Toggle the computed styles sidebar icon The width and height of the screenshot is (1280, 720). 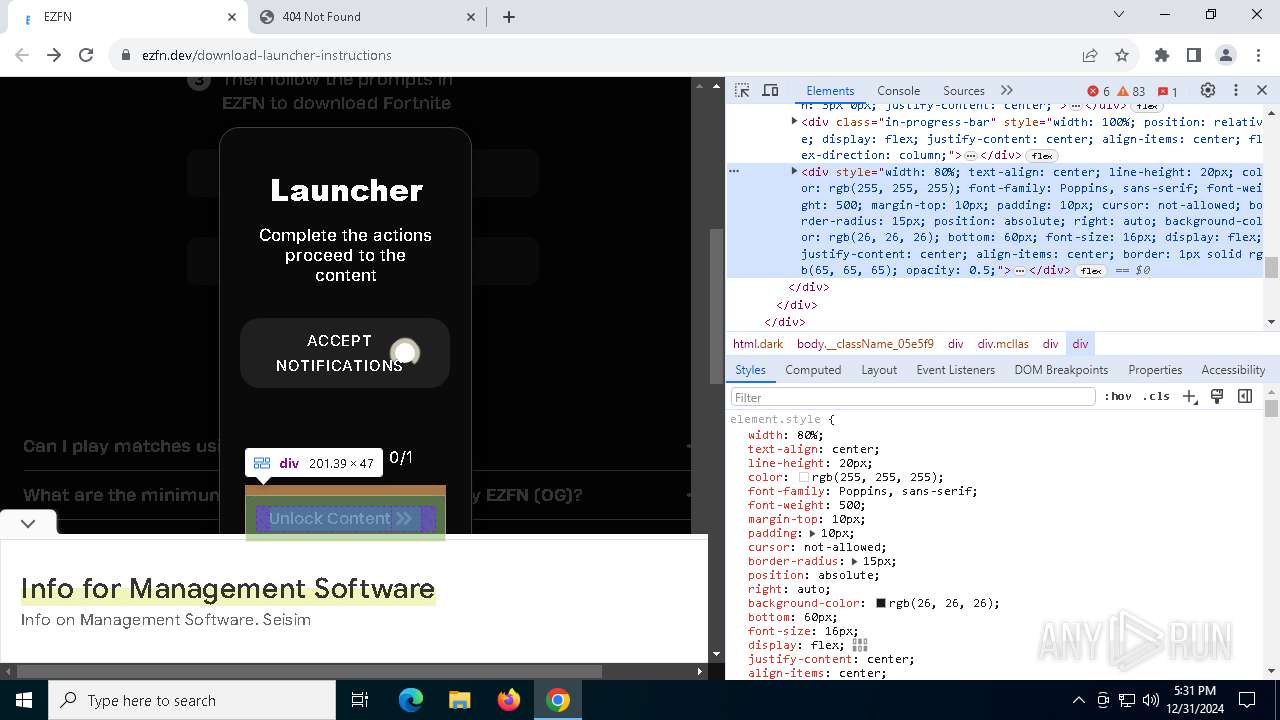[1245, 397]
